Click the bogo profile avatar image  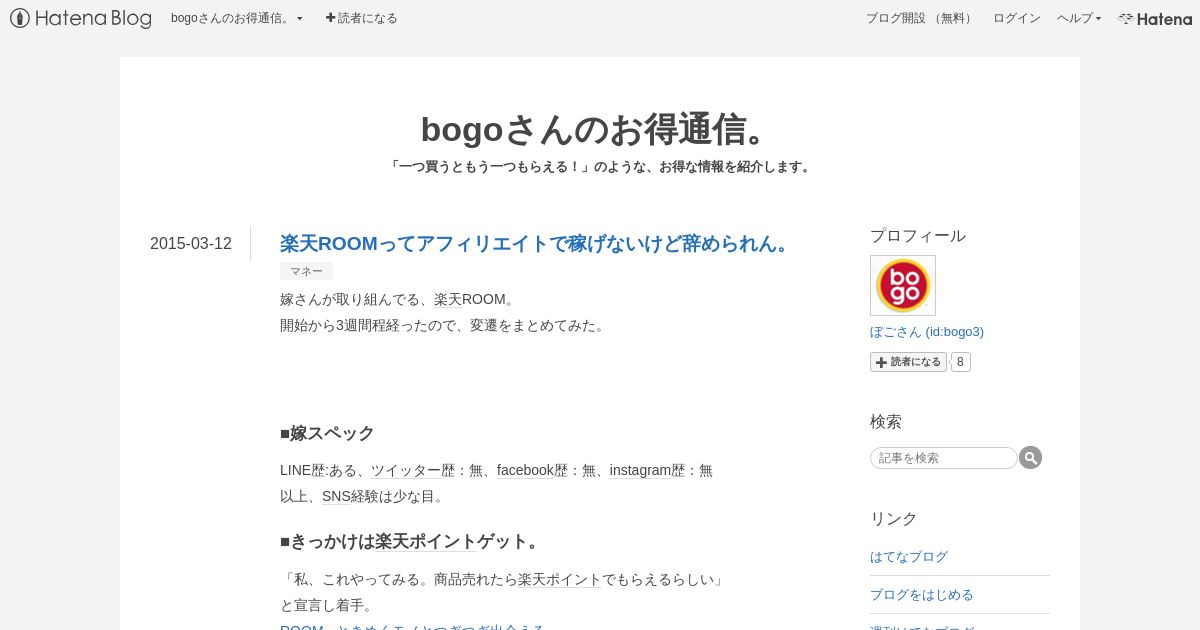point(903,285)
